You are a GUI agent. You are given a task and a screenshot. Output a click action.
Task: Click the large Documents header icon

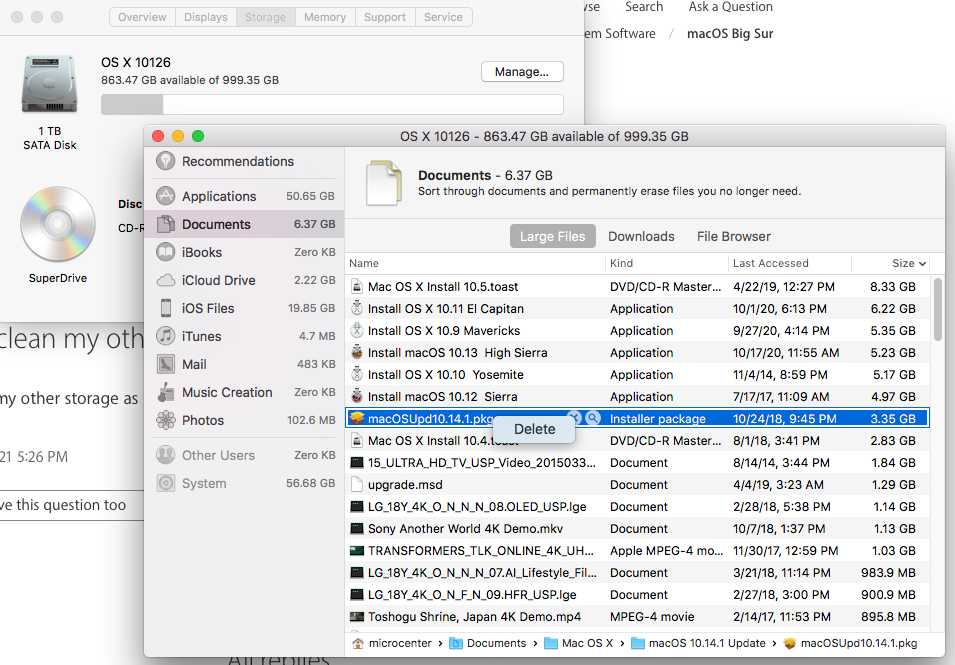(x=384, y=183)
